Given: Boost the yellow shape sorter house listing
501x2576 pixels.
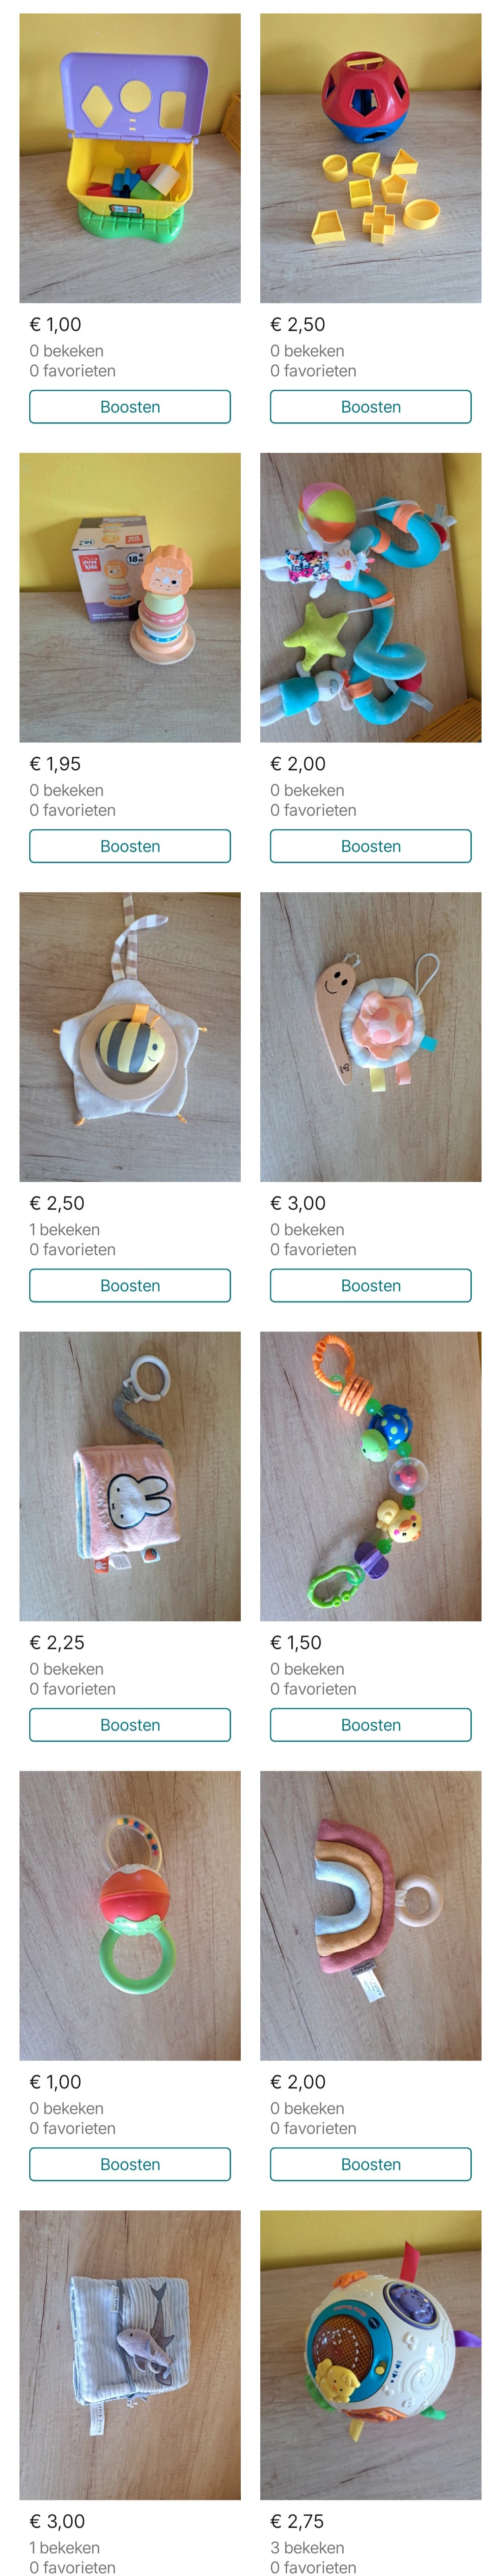Looking at the screenshot, I should [x=130, y=407].
